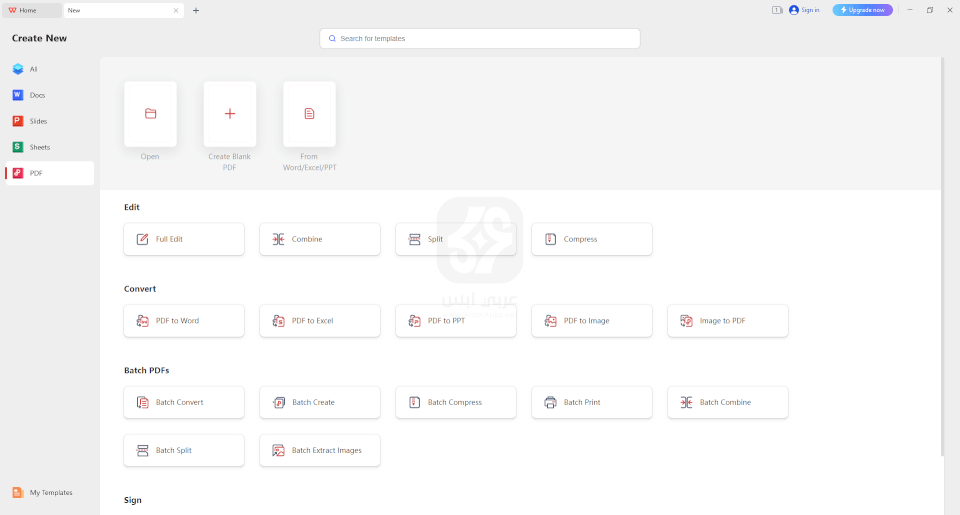This screenshot has width=960, height=515.
Task: Select From Word/Excel/PPT tile
Action: tap(309, 114)
